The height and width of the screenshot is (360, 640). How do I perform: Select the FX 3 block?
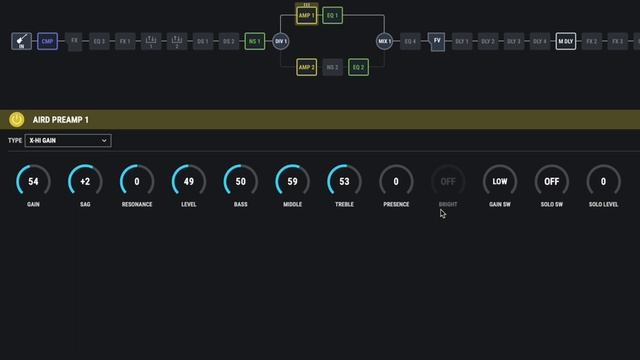tap(618, 41)
